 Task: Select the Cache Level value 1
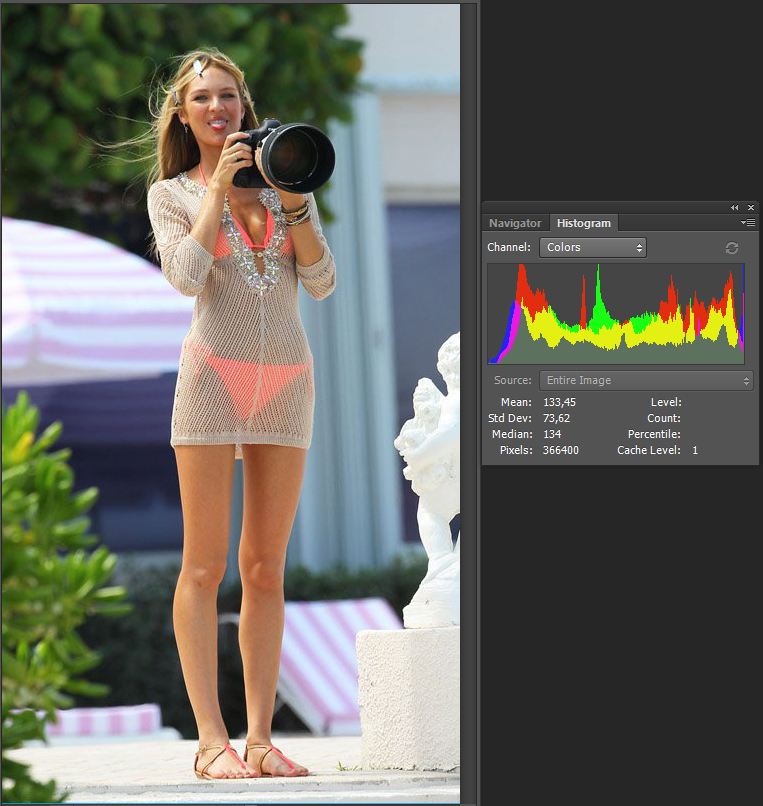(x=695, y=450)
